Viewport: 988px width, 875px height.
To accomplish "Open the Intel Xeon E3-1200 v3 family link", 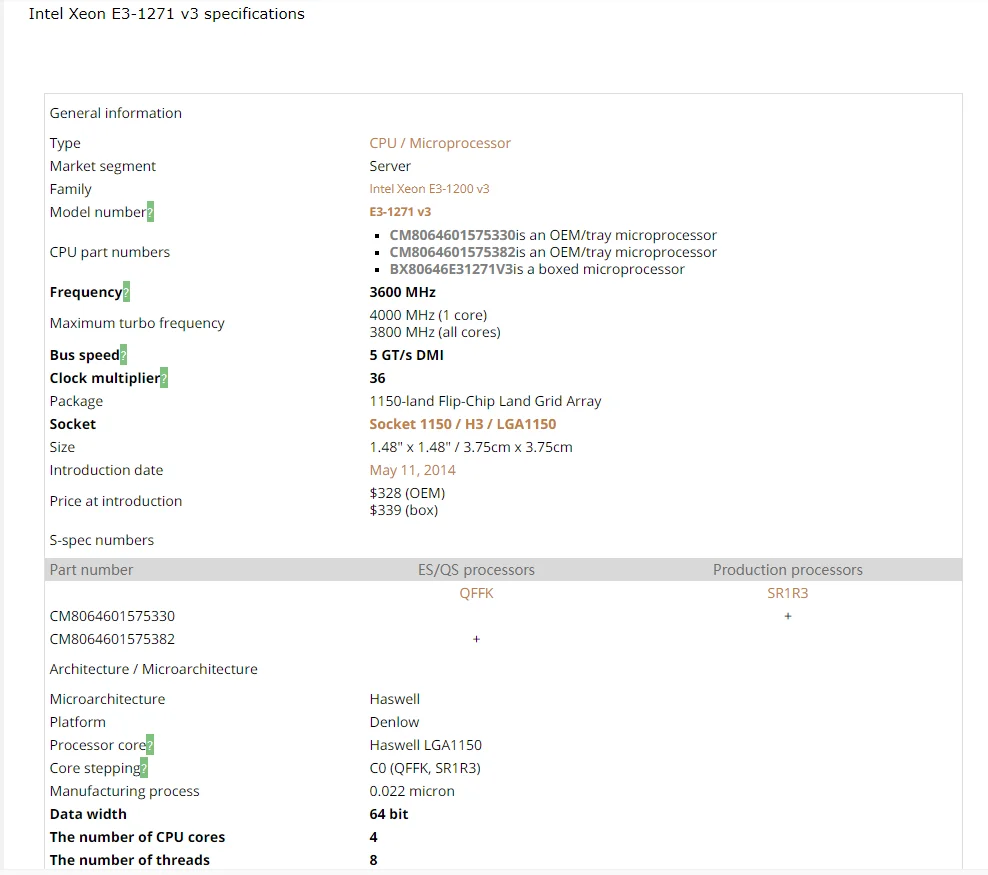I will point(429,189).
